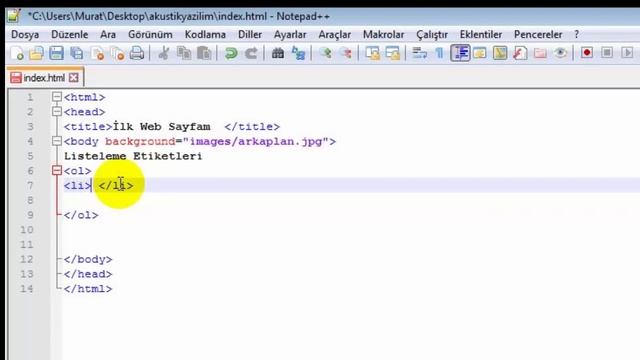
Task: Open the Düzenle menu
Action: click(x=69, y=35)
